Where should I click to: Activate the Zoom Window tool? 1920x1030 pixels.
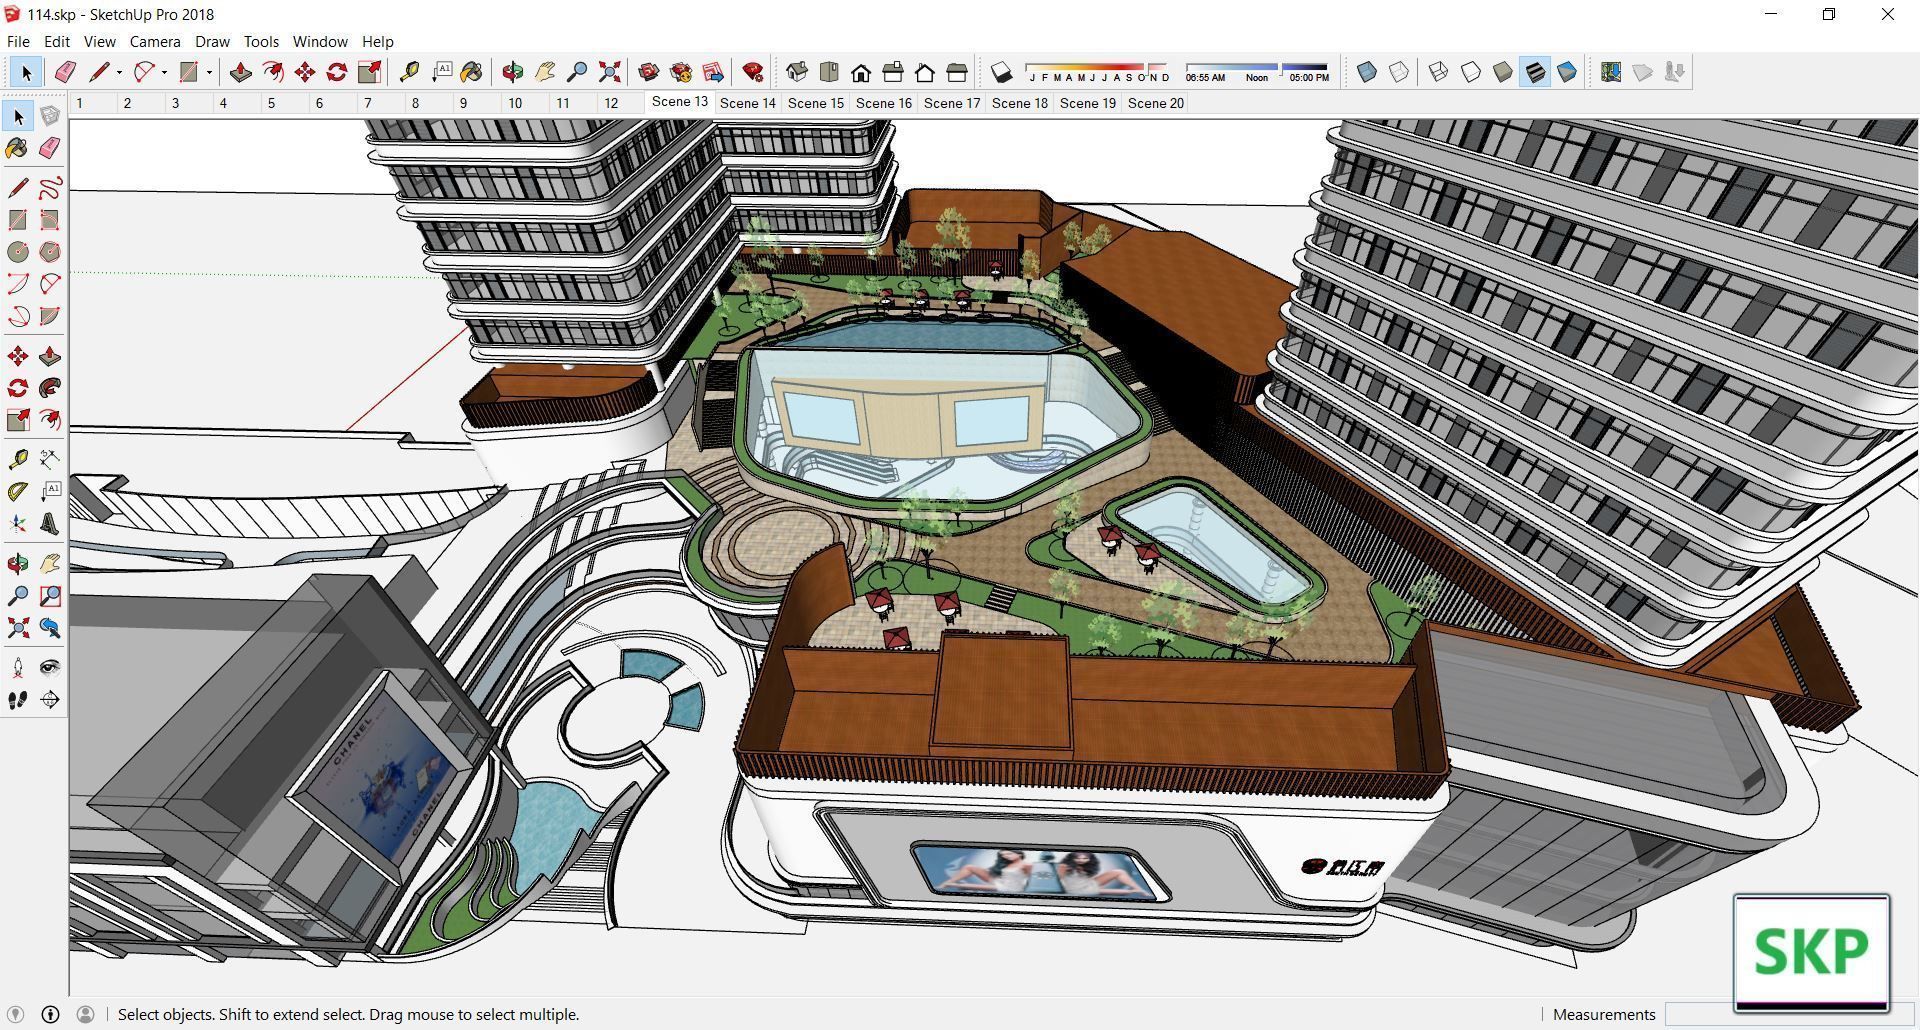(x=50, y=596)
